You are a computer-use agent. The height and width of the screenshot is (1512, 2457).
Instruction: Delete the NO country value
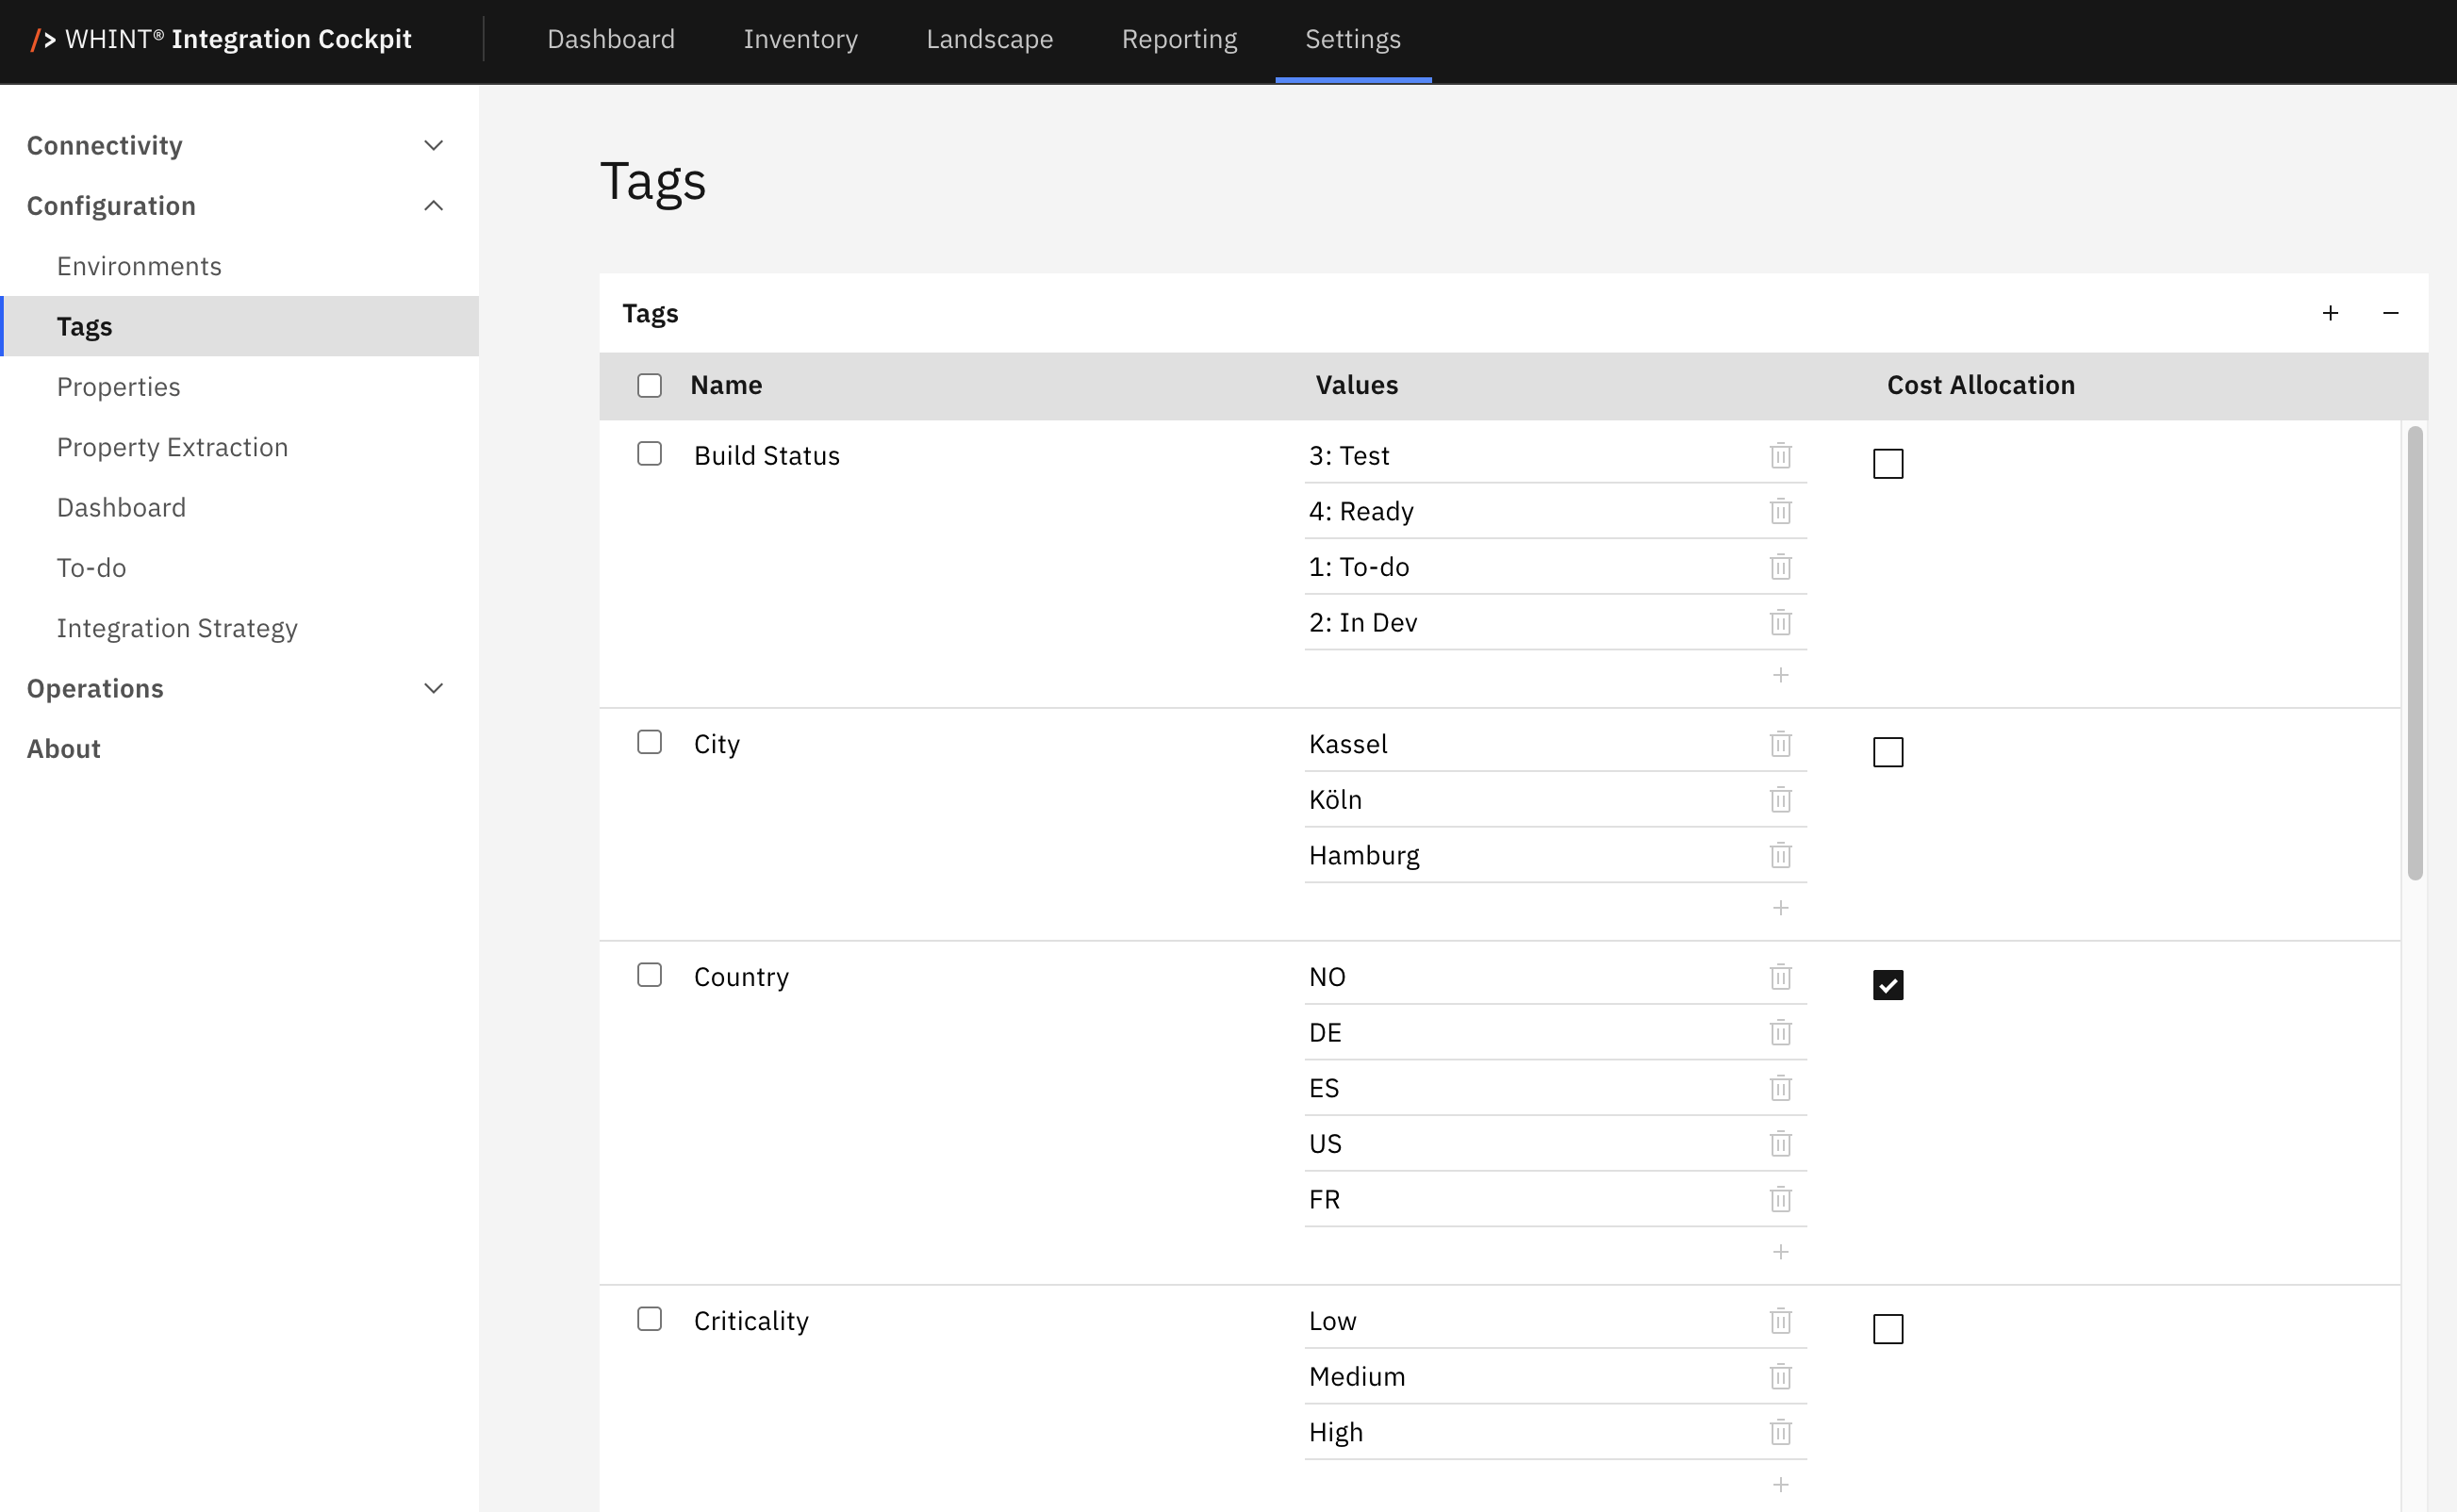pyautogui.click(x=1780, y=977)
